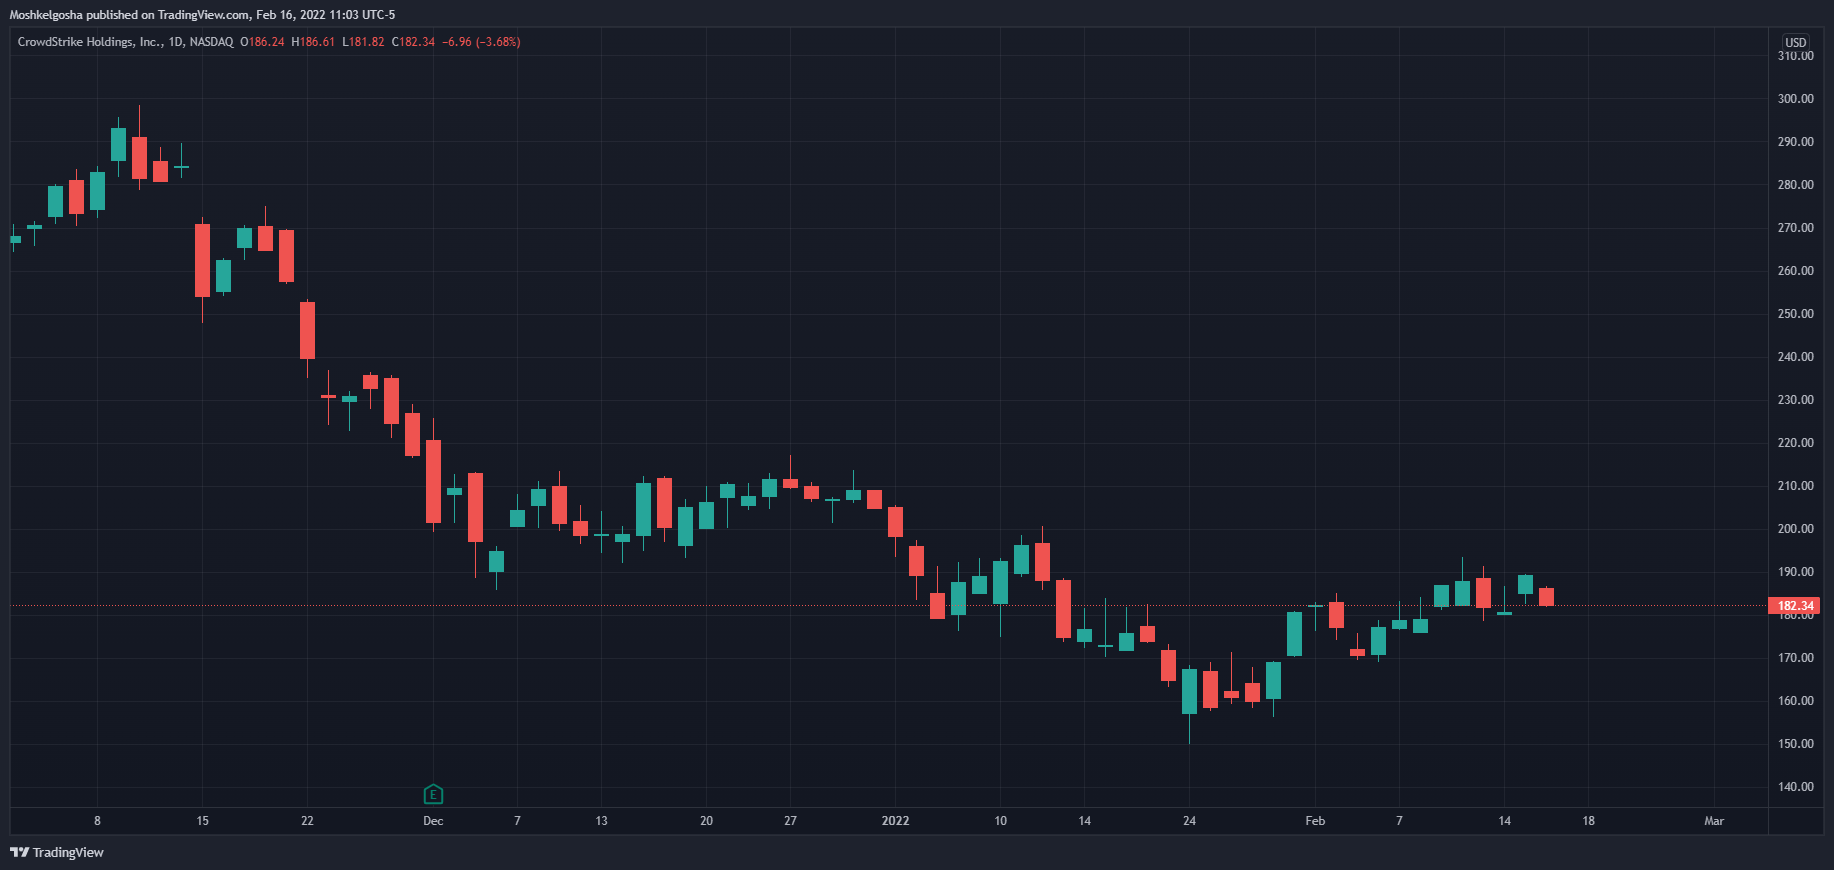The height and width of the screenshot is (870, 1834).
Task: Click the last red candlestick at 182.34
Action: [1546, 597]
